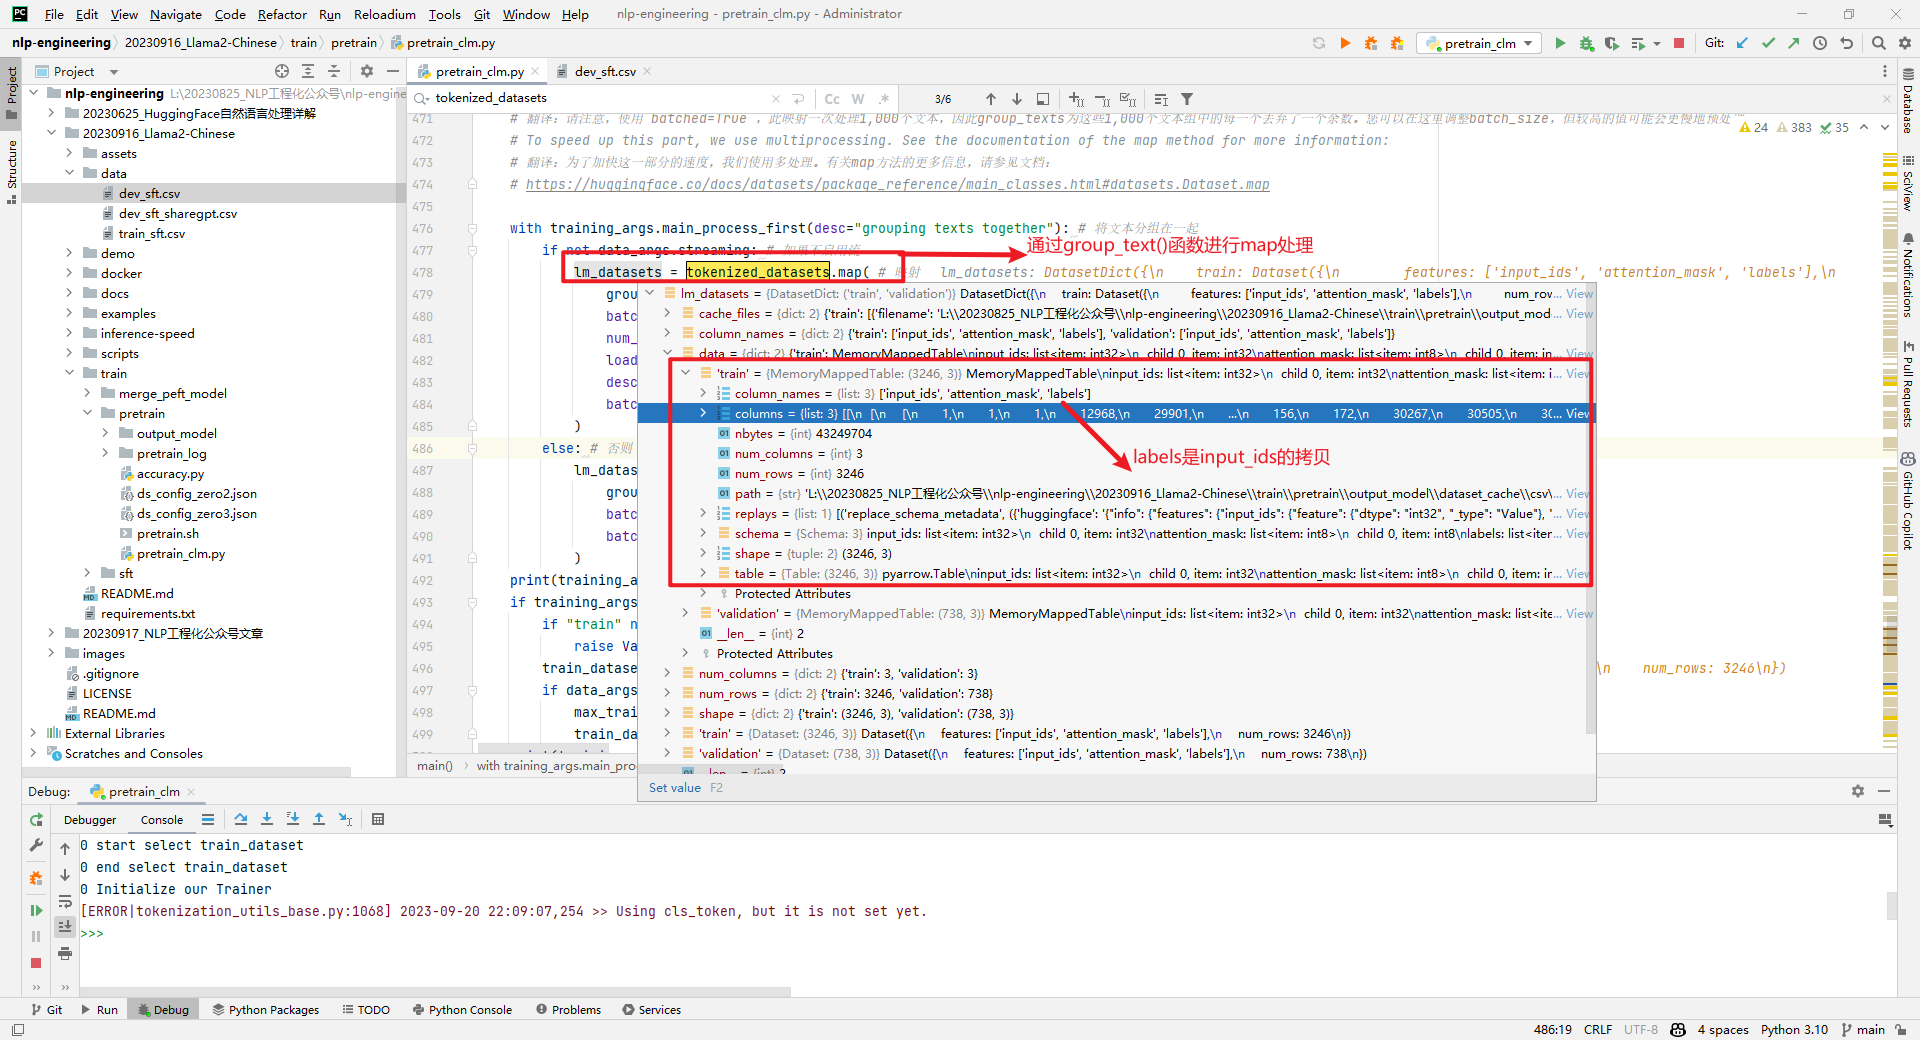Click the Step Into debugger icon

[x=267, y=819]
